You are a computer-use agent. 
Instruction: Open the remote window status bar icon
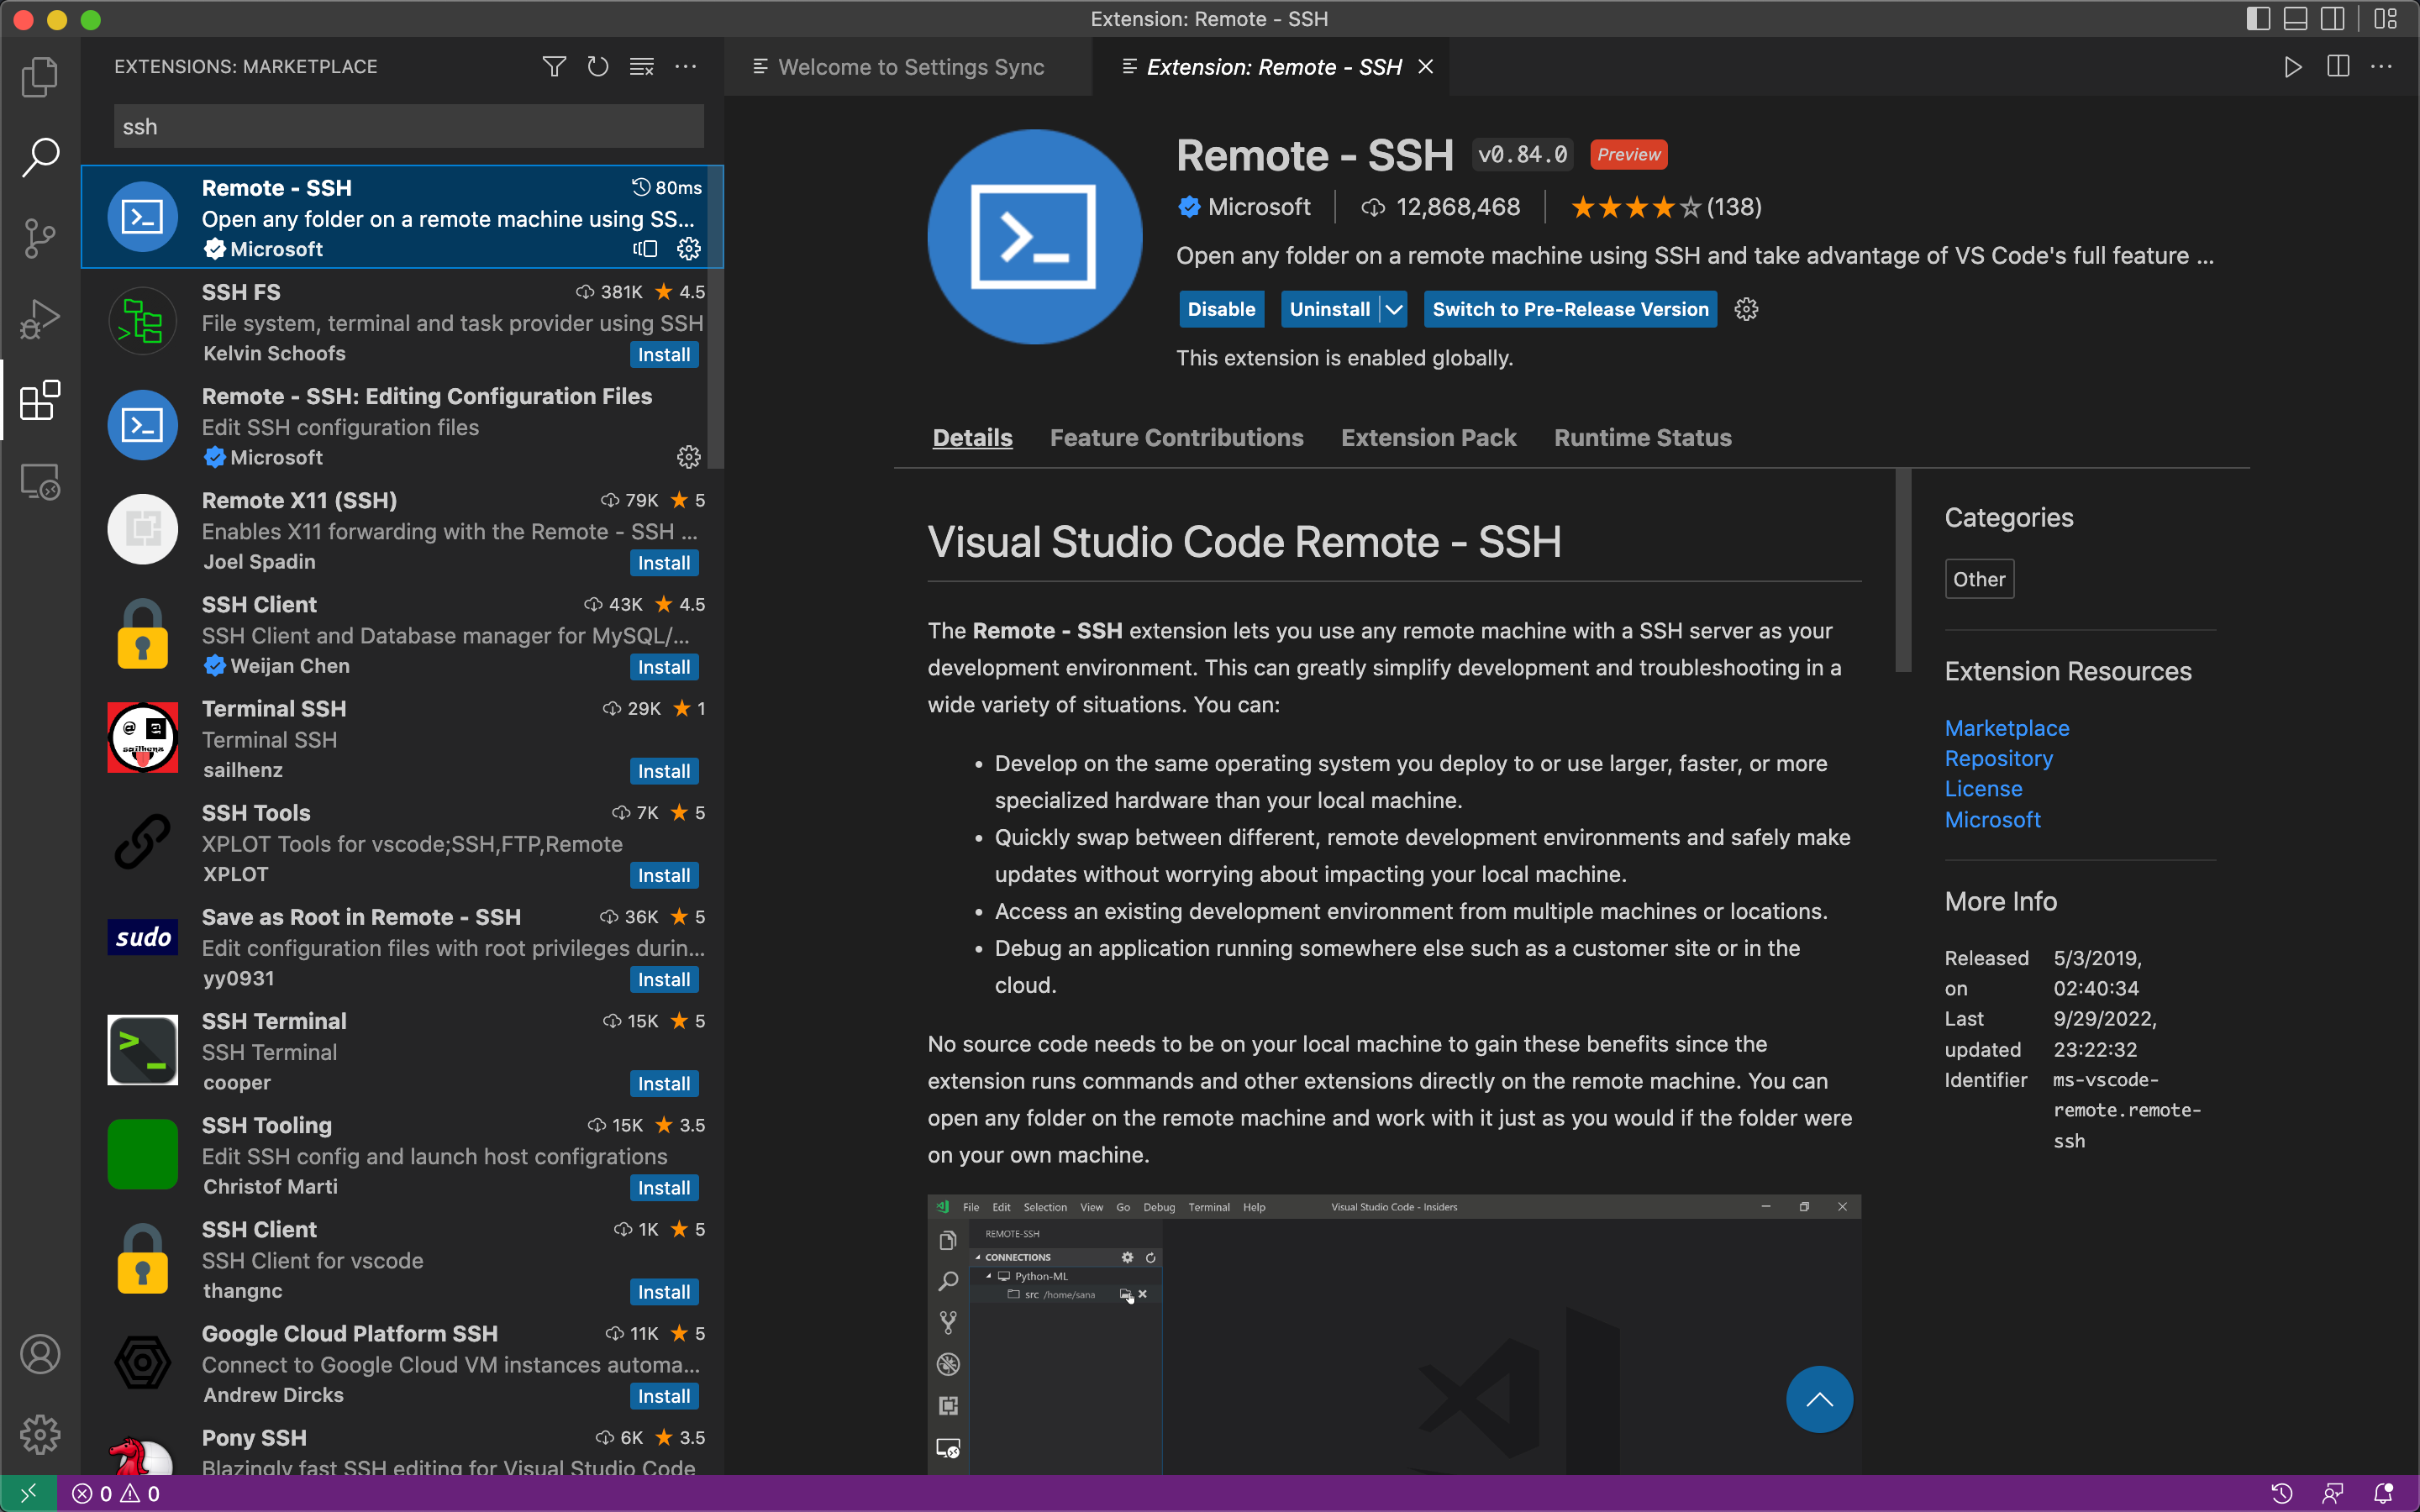[28, 1493]
